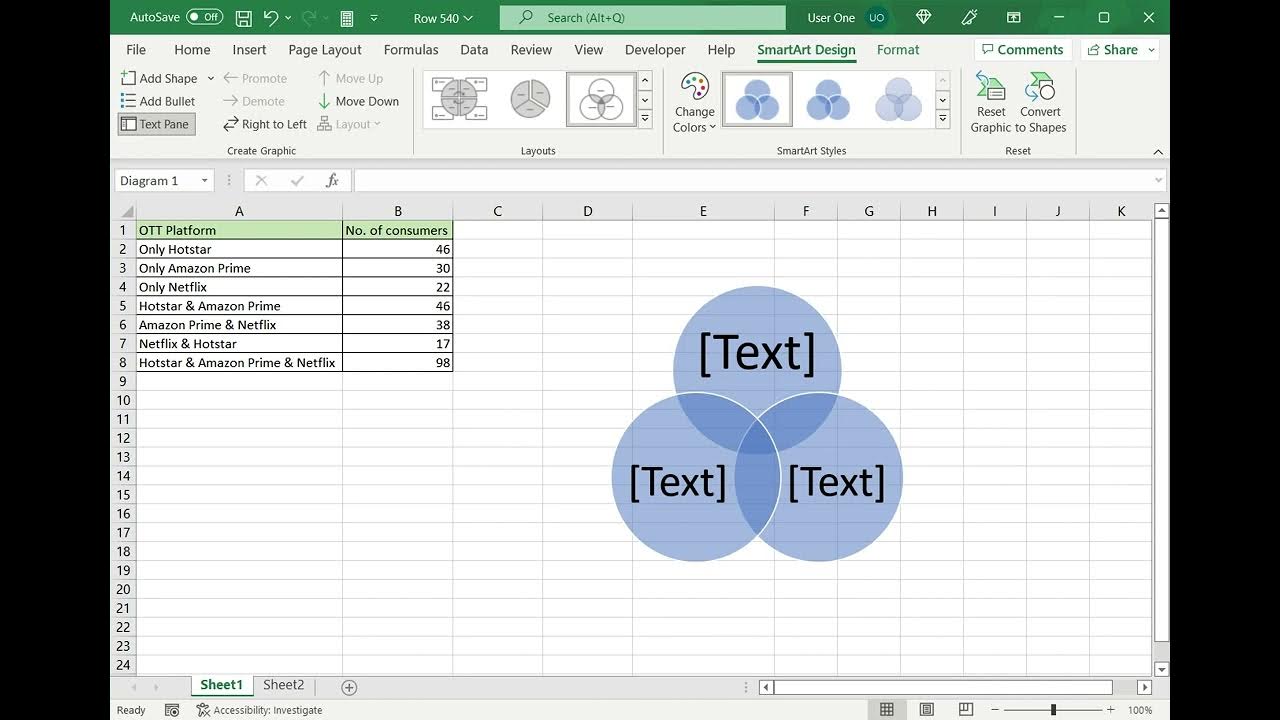
Task: Undo the last action
Action: [271, 17]
